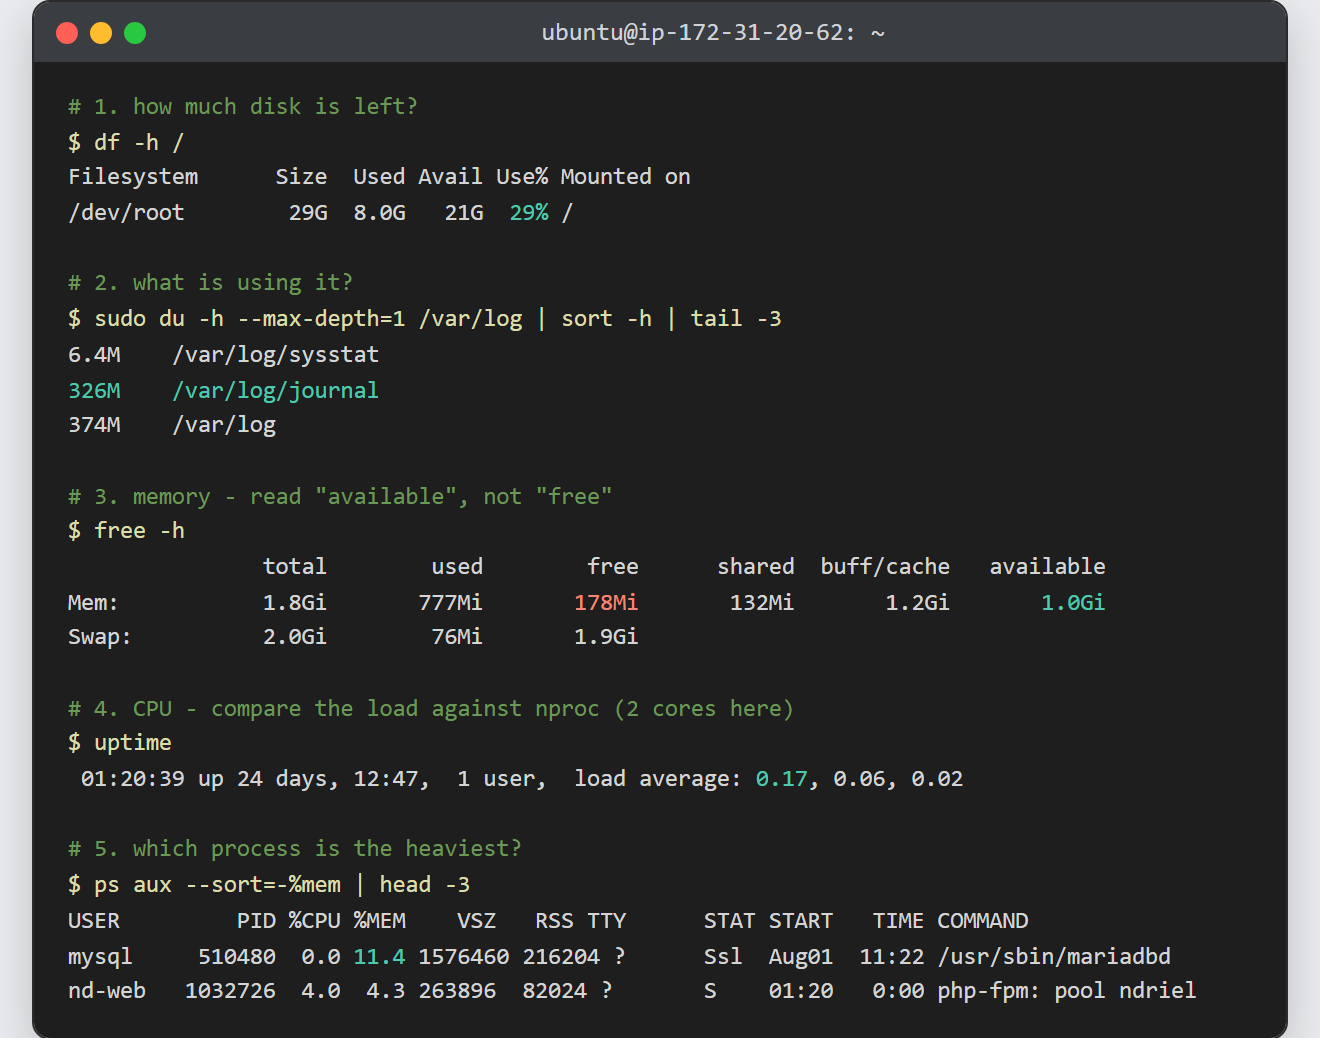Click the 1.8Gi total memory value
The height and width of the screenshot is (1038, 1320).
(295, 603)
